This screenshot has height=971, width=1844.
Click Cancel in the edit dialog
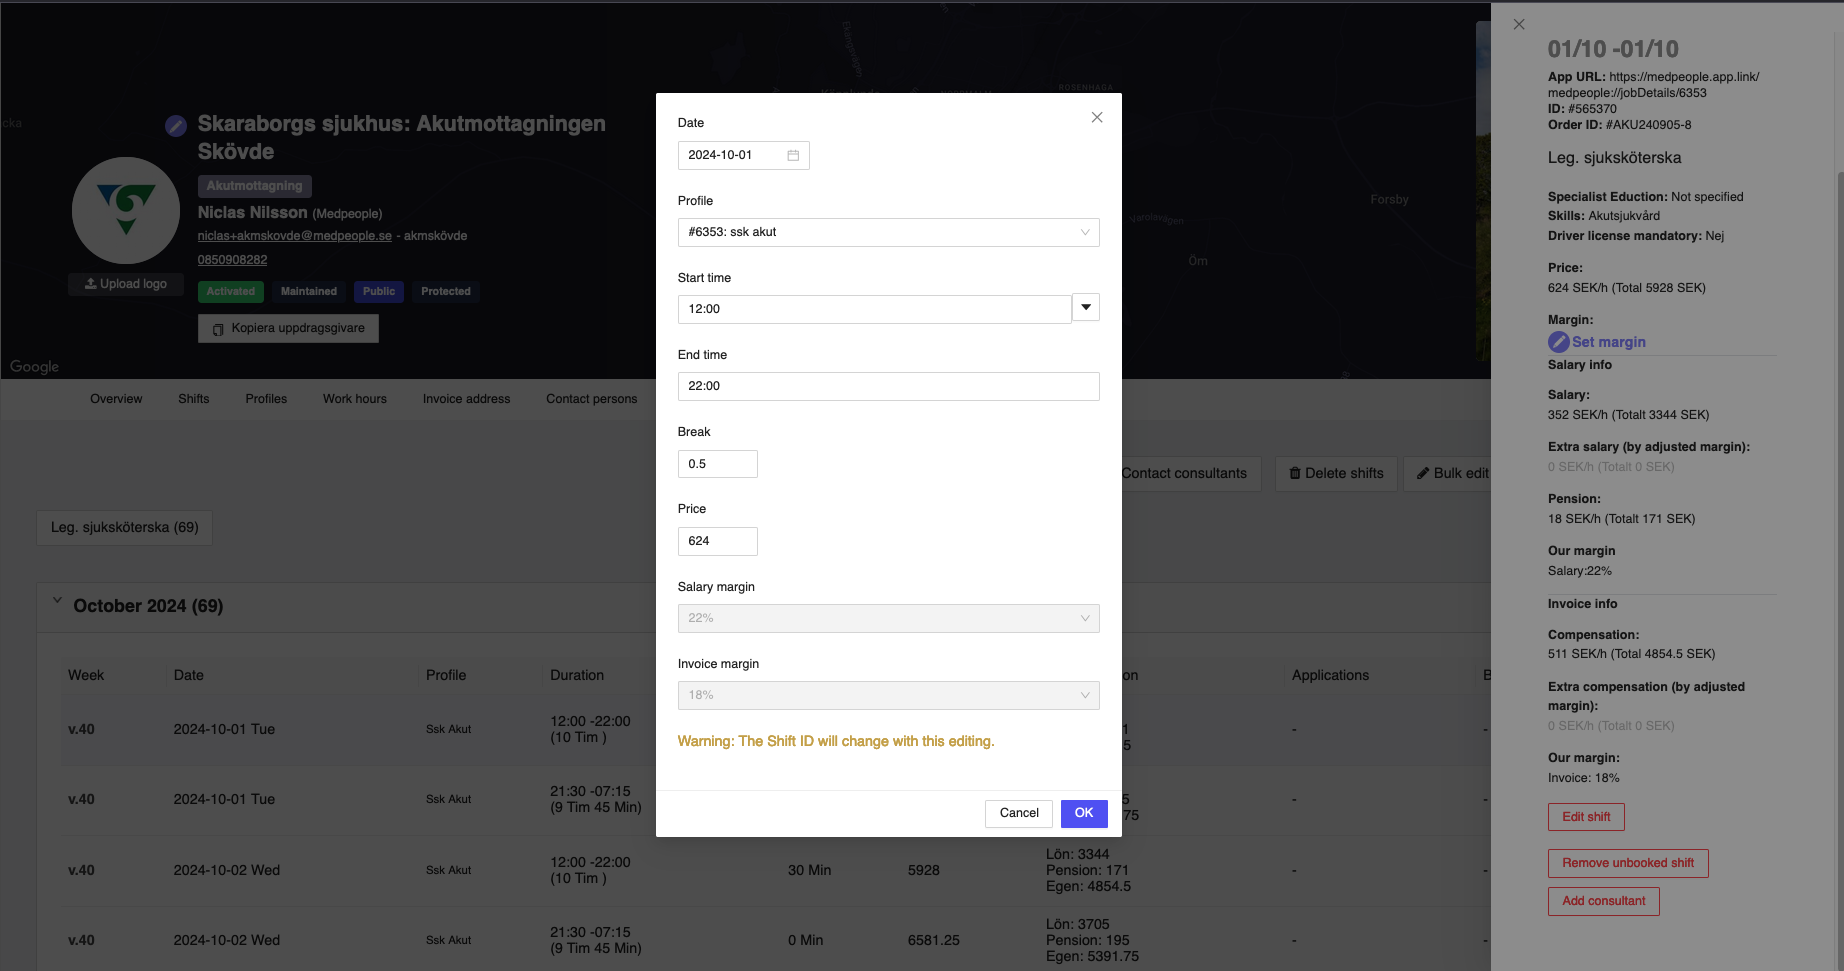point(1018,813)
